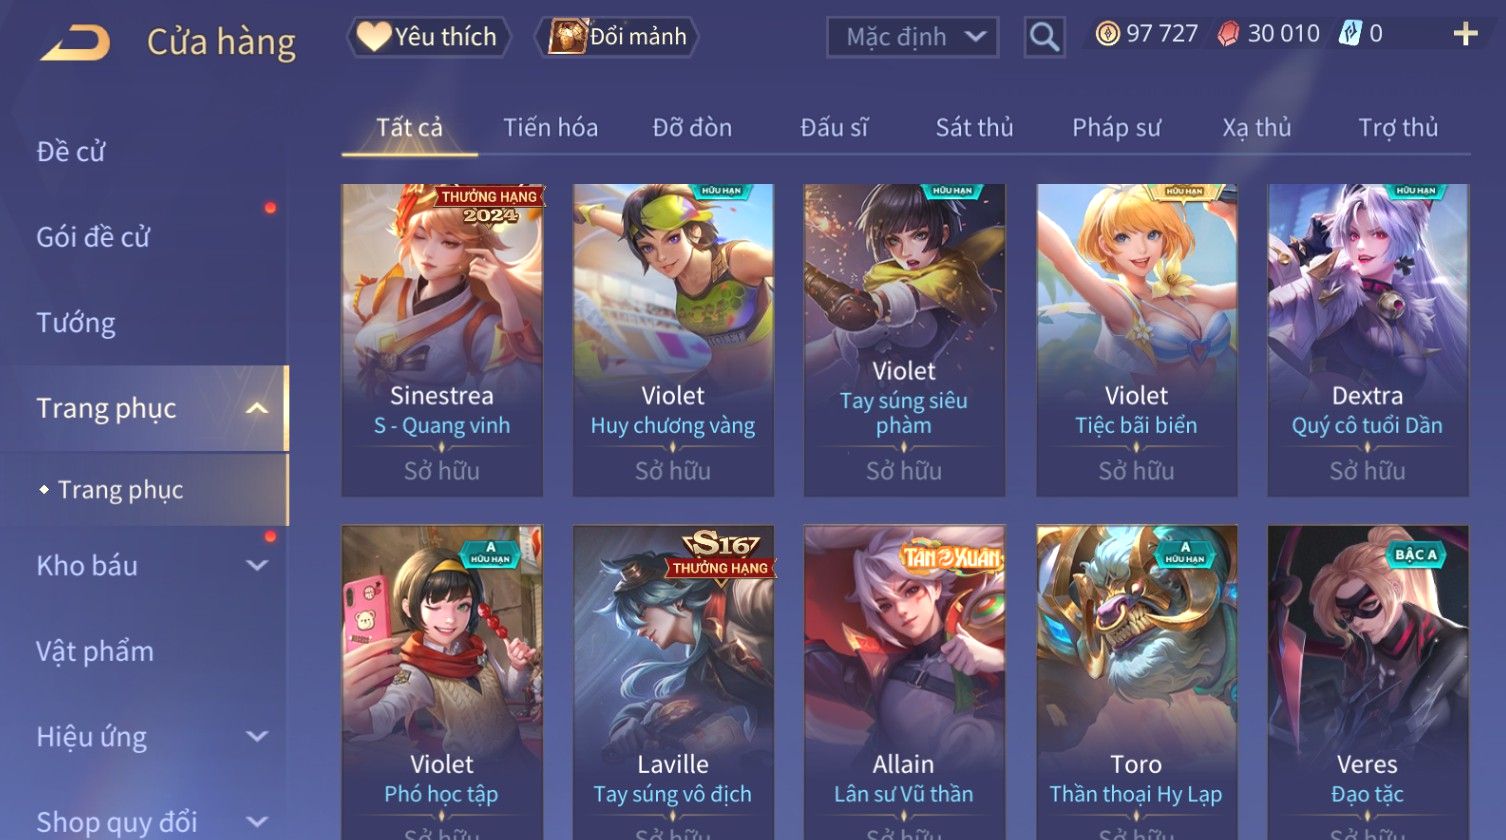Click the golden back arrow icon
Image resolution: width=1506 pixels, height=840 pixels.
click(x=76, y=43)
